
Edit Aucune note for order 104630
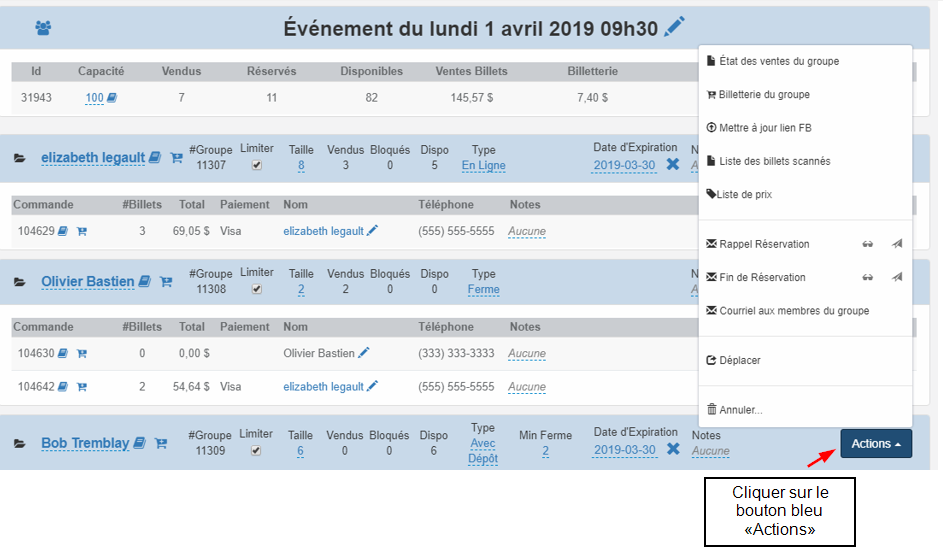527,353
